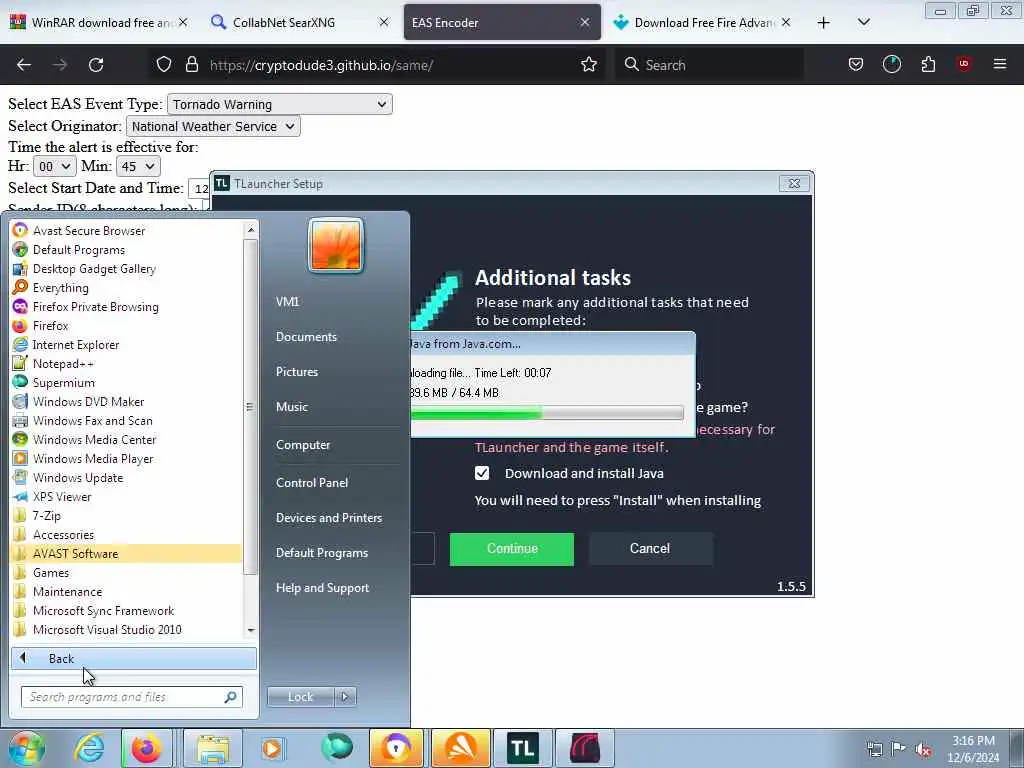Click the Lock button
1024x768 pixels.
point(300,697)
